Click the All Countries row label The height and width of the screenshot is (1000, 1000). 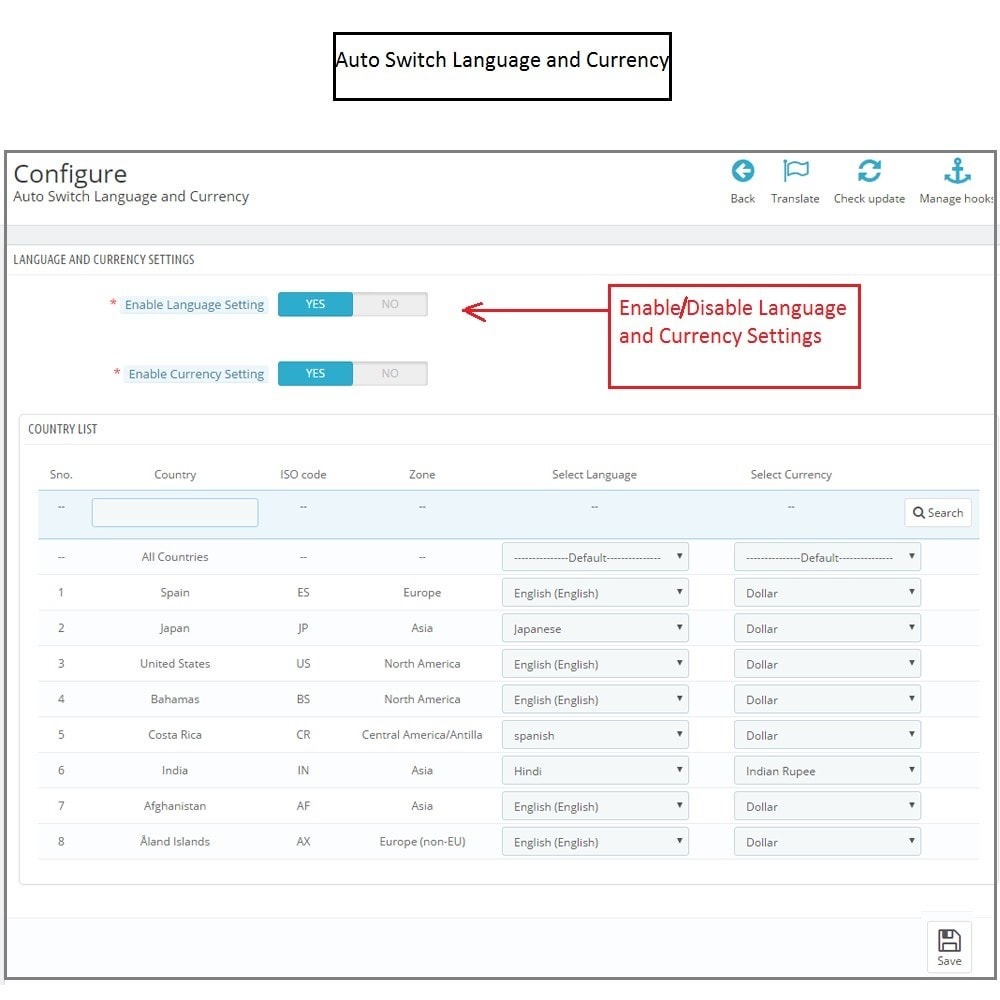[175, 557]
